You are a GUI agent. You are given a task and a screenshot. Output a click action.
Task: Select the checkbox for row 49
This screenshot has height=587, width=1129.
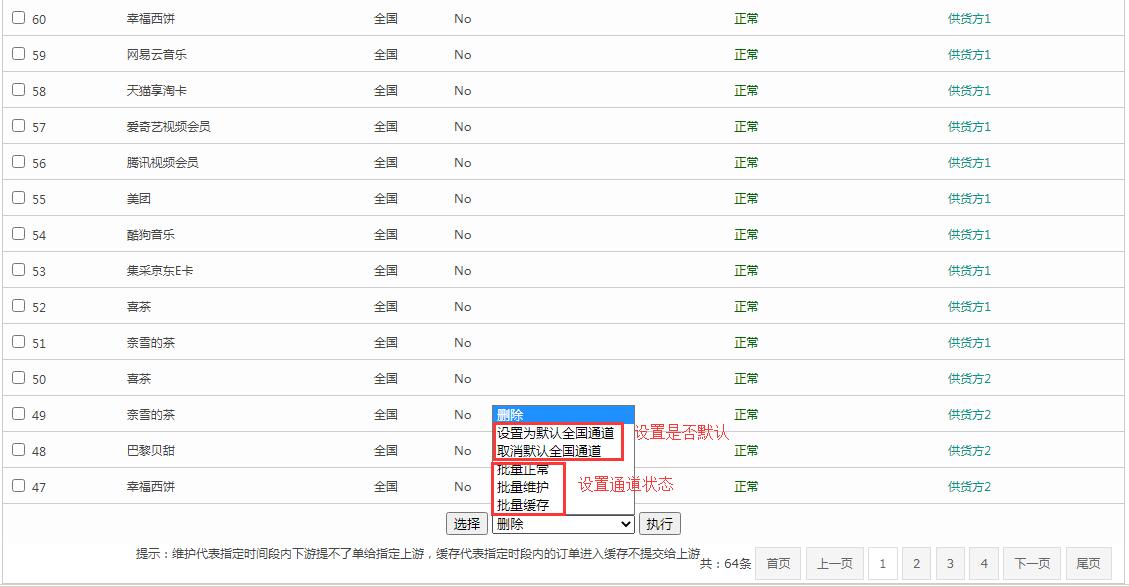pyautogui.click(x=19, y=414)
